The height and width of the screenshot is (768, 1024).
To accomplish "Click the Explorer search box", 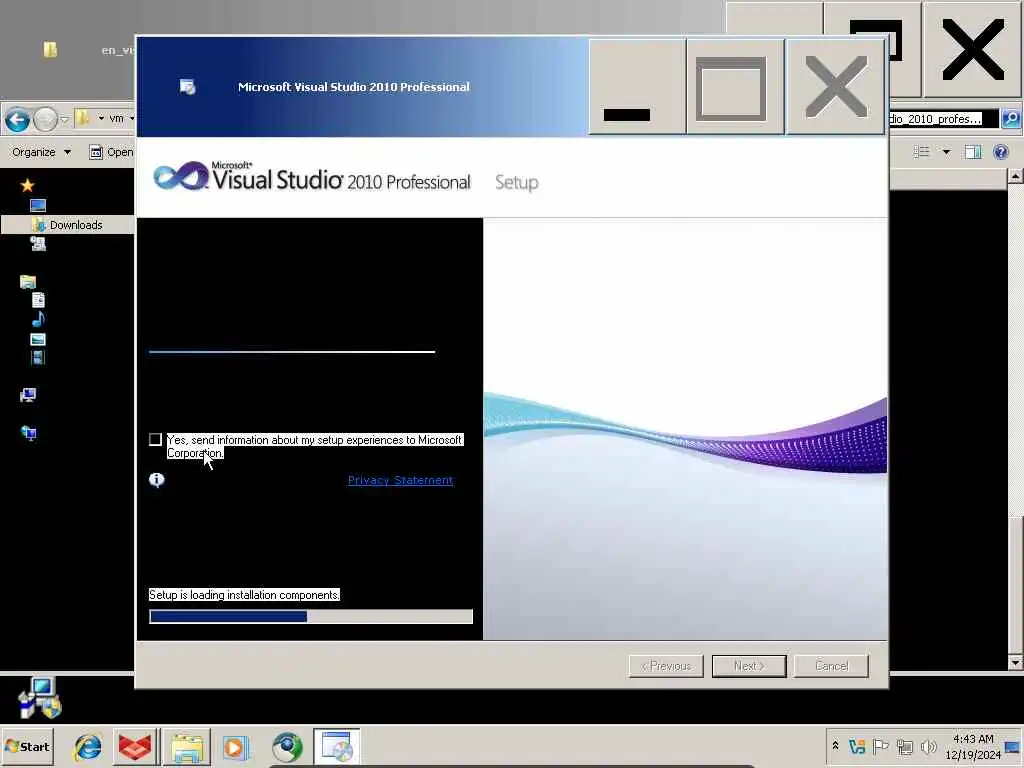I will point(944,119).
